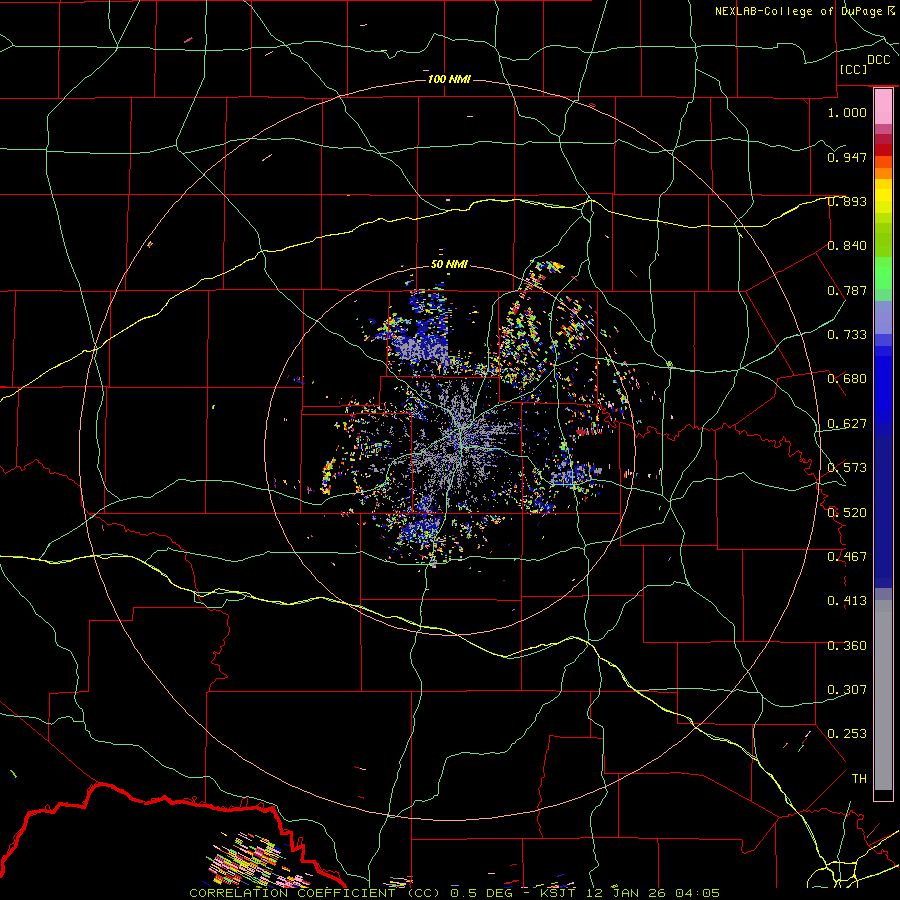Click the 12 JAN 26 date in caption
Image resolution: width=900 pixels, height=900 pixels.
click(x=627, y=893)
